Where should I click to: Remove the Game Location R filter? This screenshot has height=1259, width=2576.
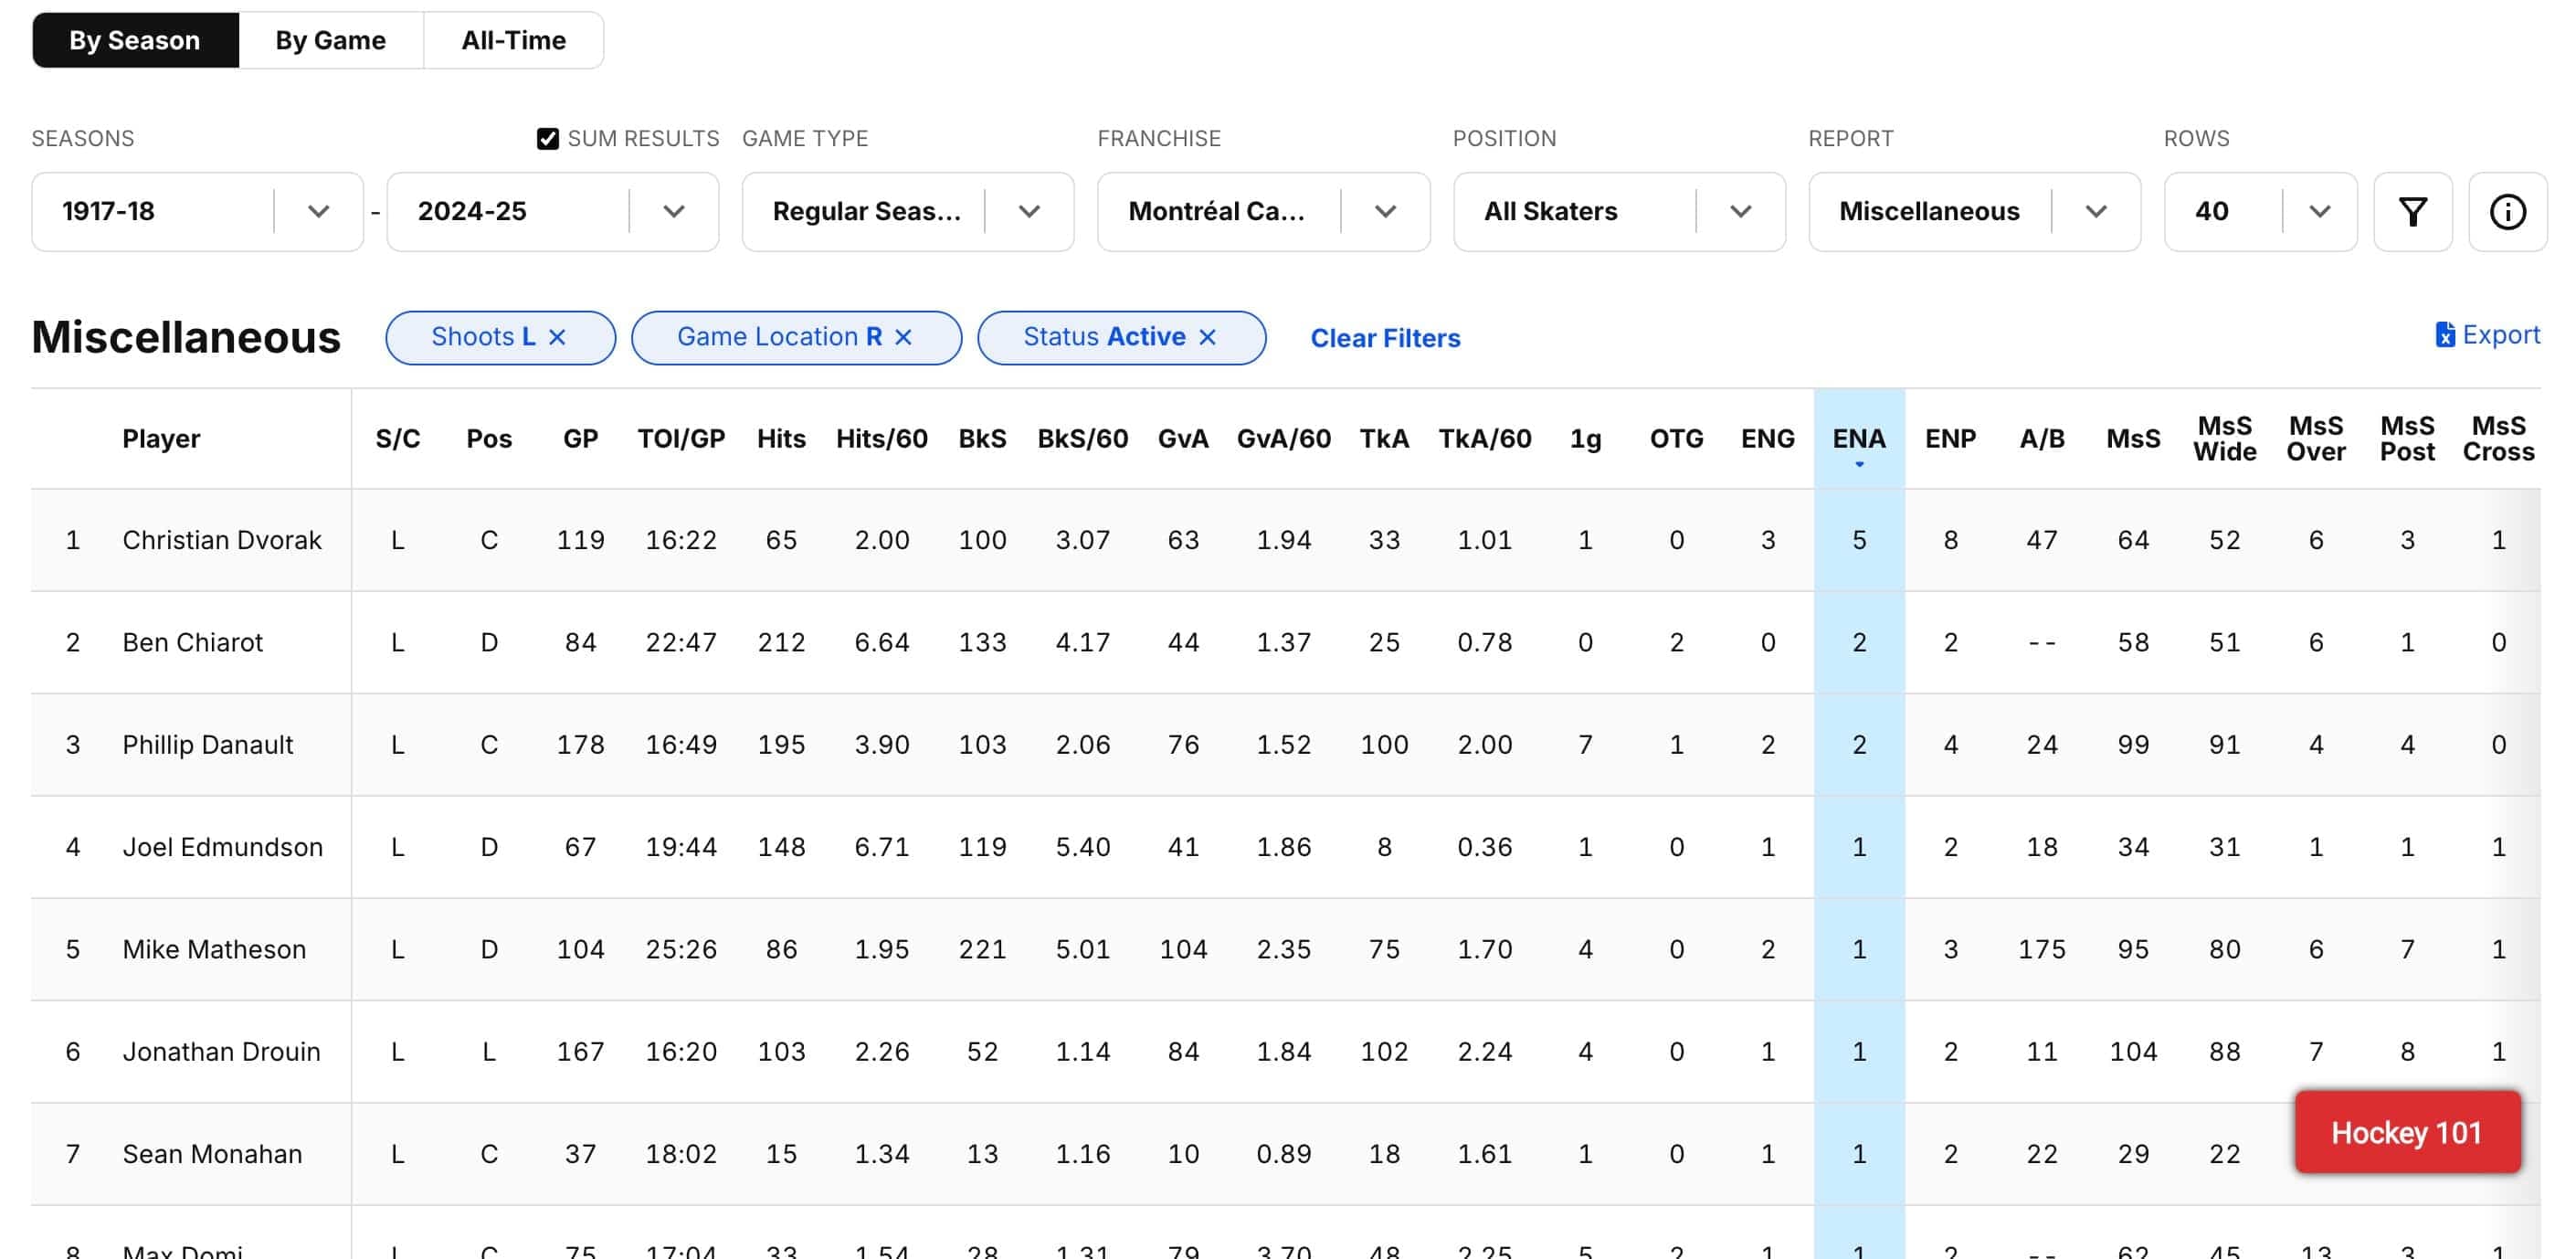[x=903, y=338]
